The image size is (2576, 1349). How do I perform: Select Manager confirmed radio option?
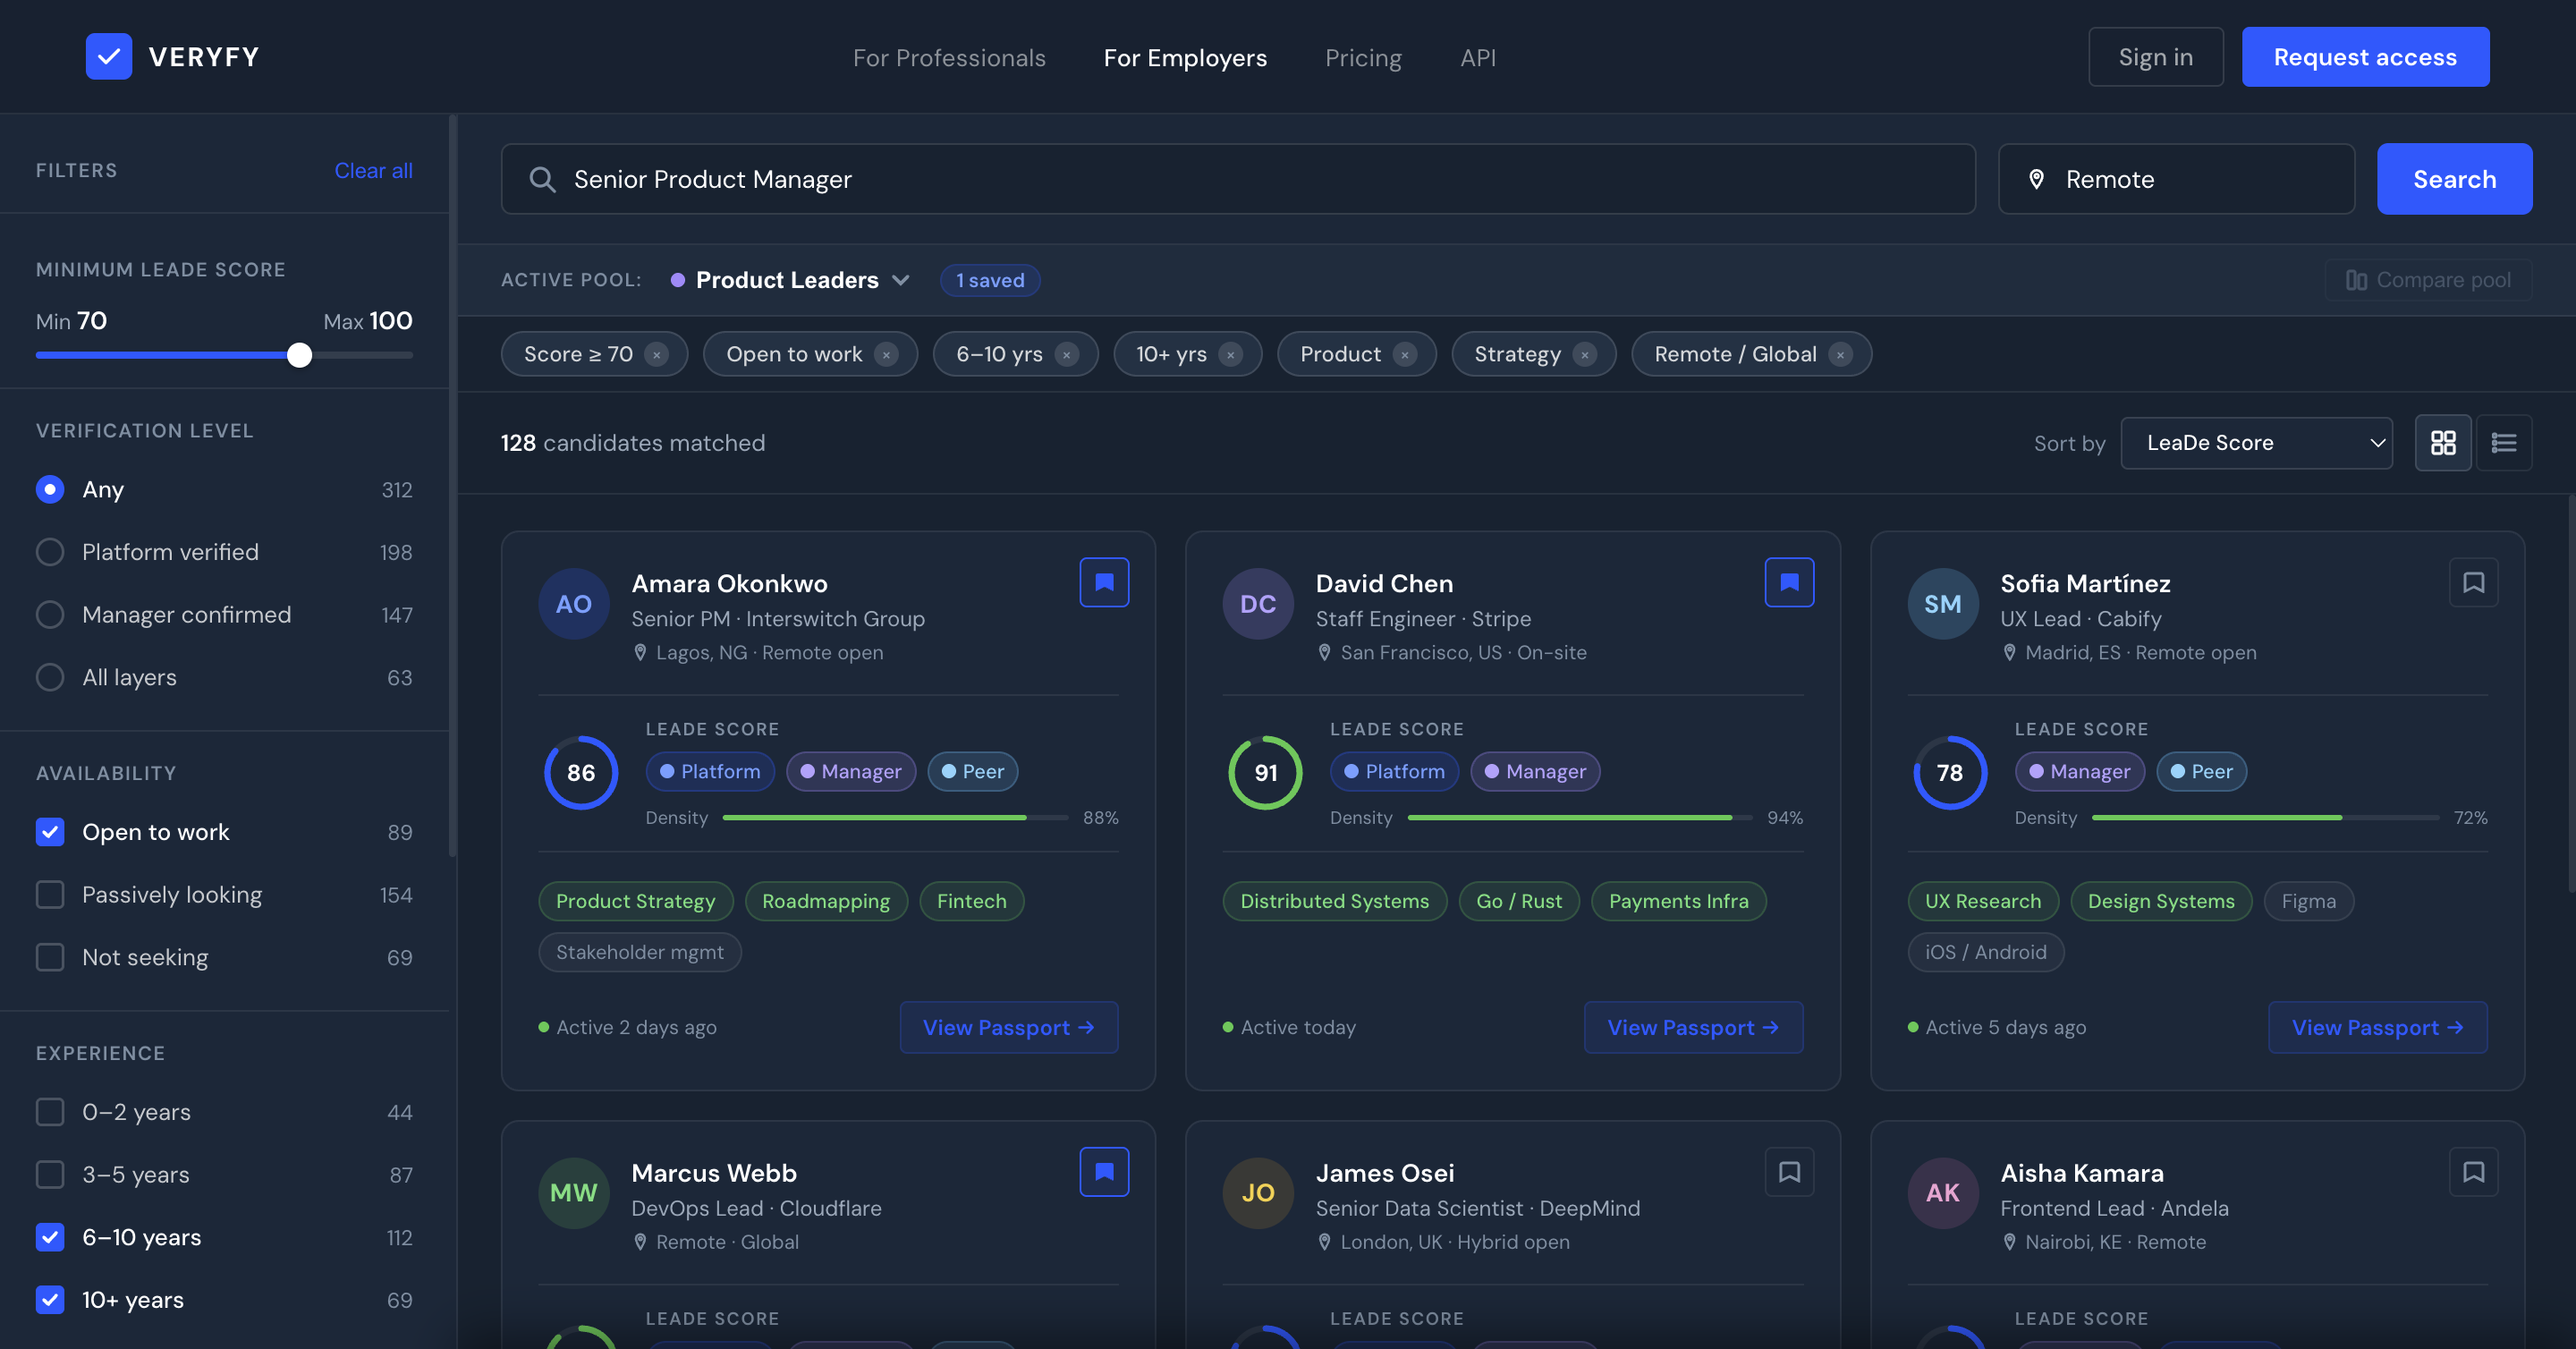pos(50,614)
